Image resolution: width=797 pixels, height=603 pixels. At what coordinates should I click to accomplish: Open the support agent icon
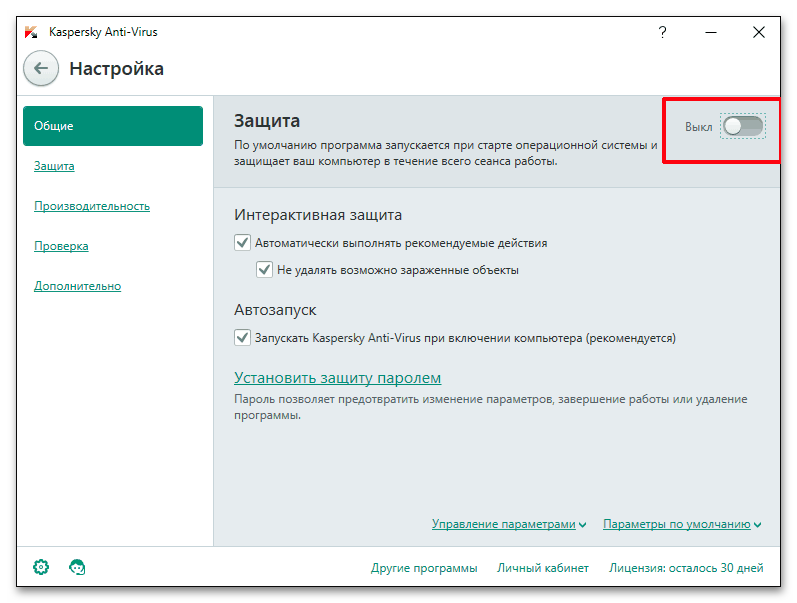(x=77, y=567)
